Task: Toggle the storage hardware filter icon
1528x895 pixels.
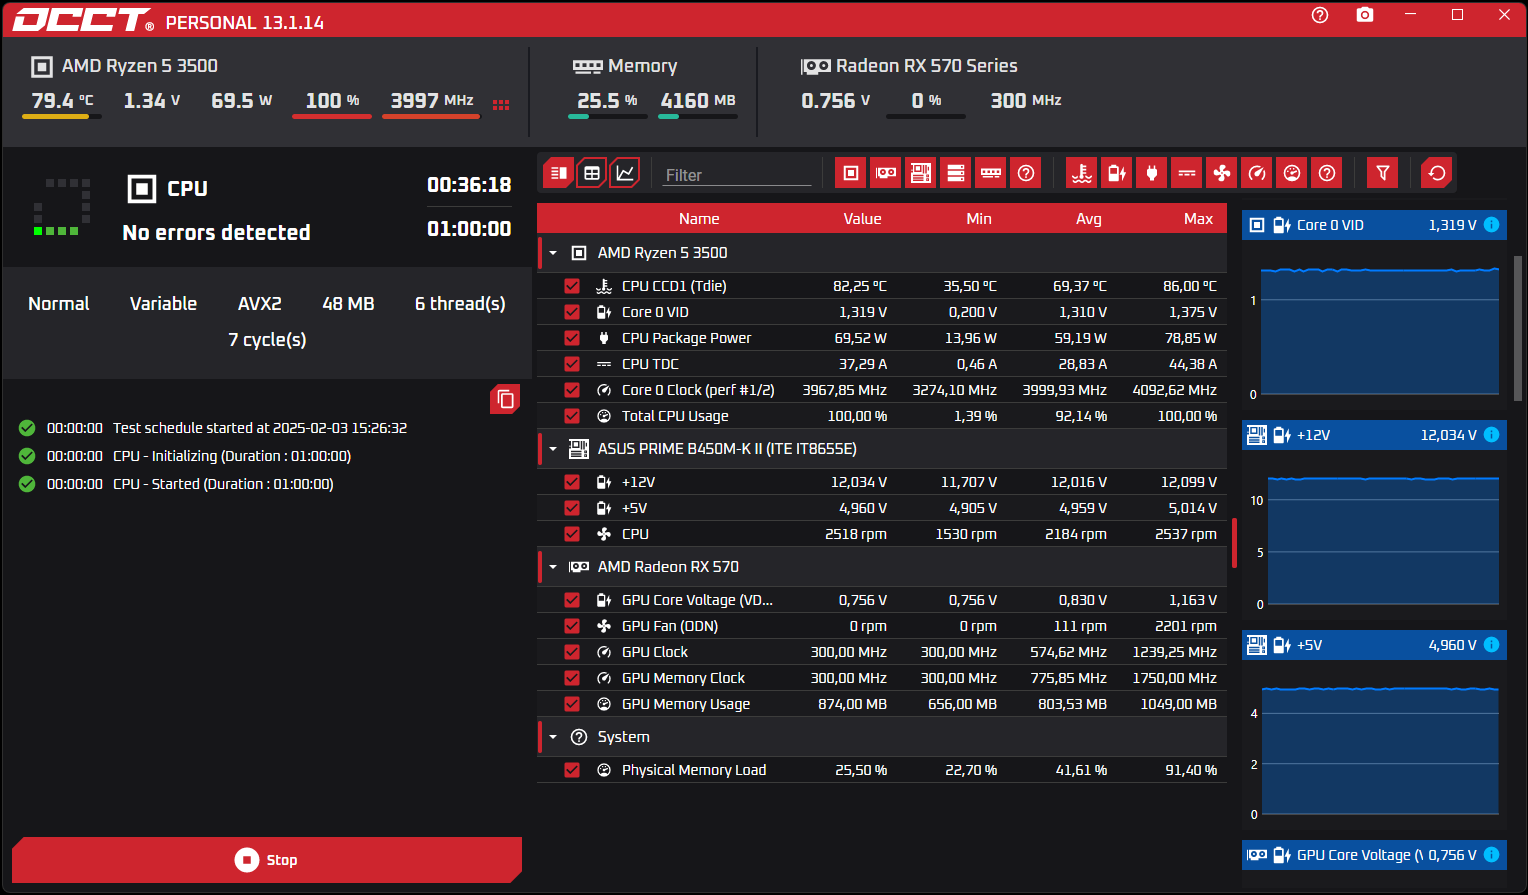Action: (x=956, y=173)
